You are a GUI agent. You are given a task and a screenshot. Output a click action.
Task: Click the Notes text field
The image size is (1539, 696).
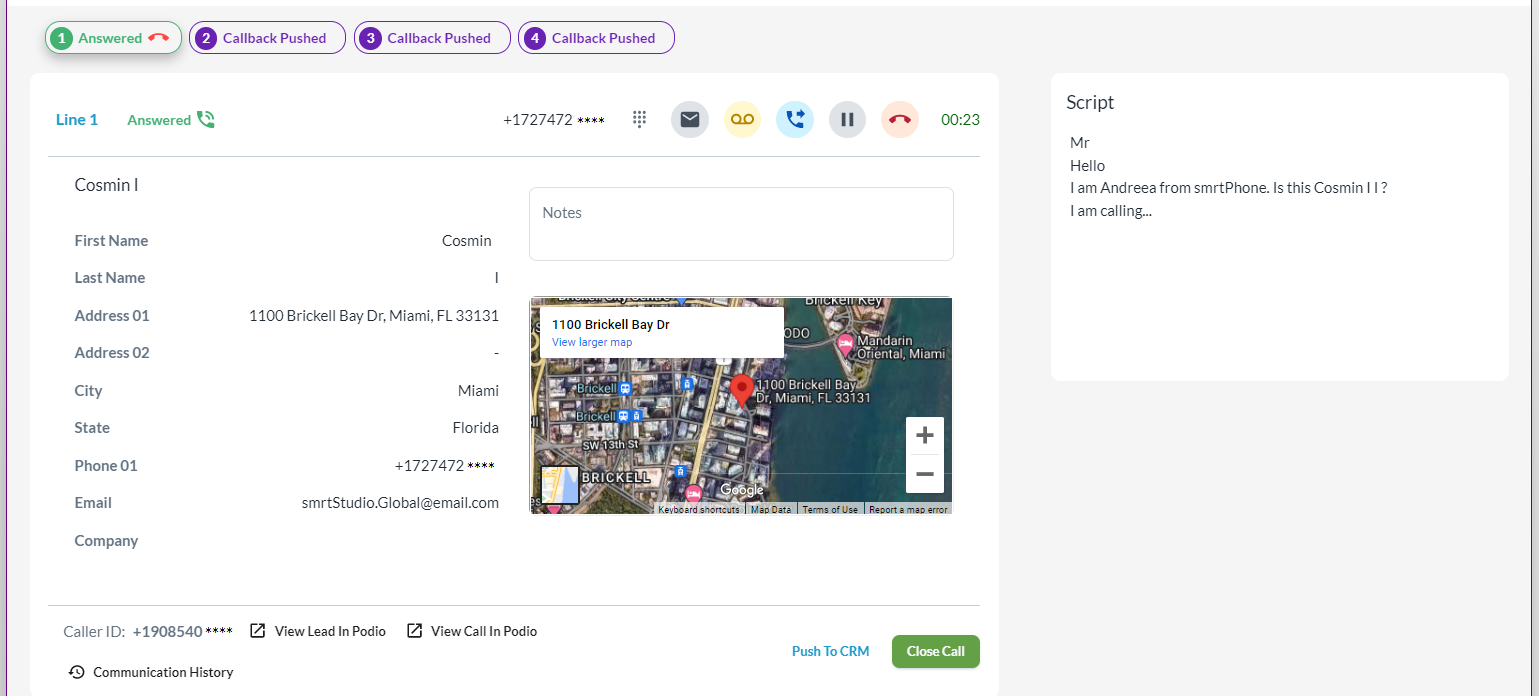tap(741, 224)
